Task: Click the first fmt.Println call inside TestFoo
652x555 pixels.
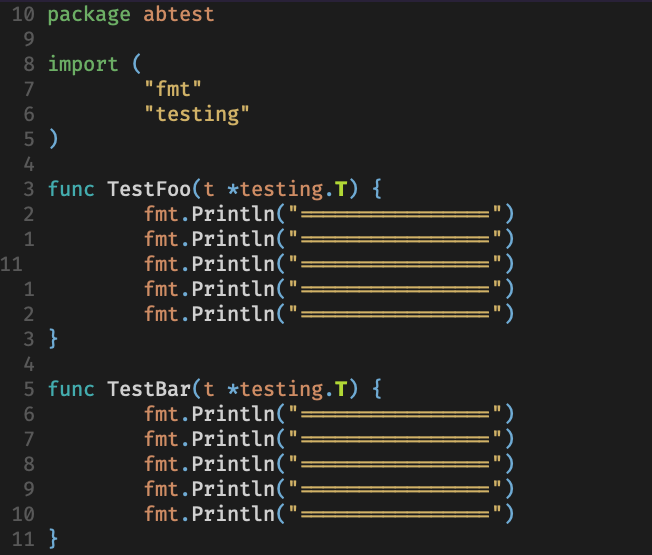Action: tap(209, 214)
